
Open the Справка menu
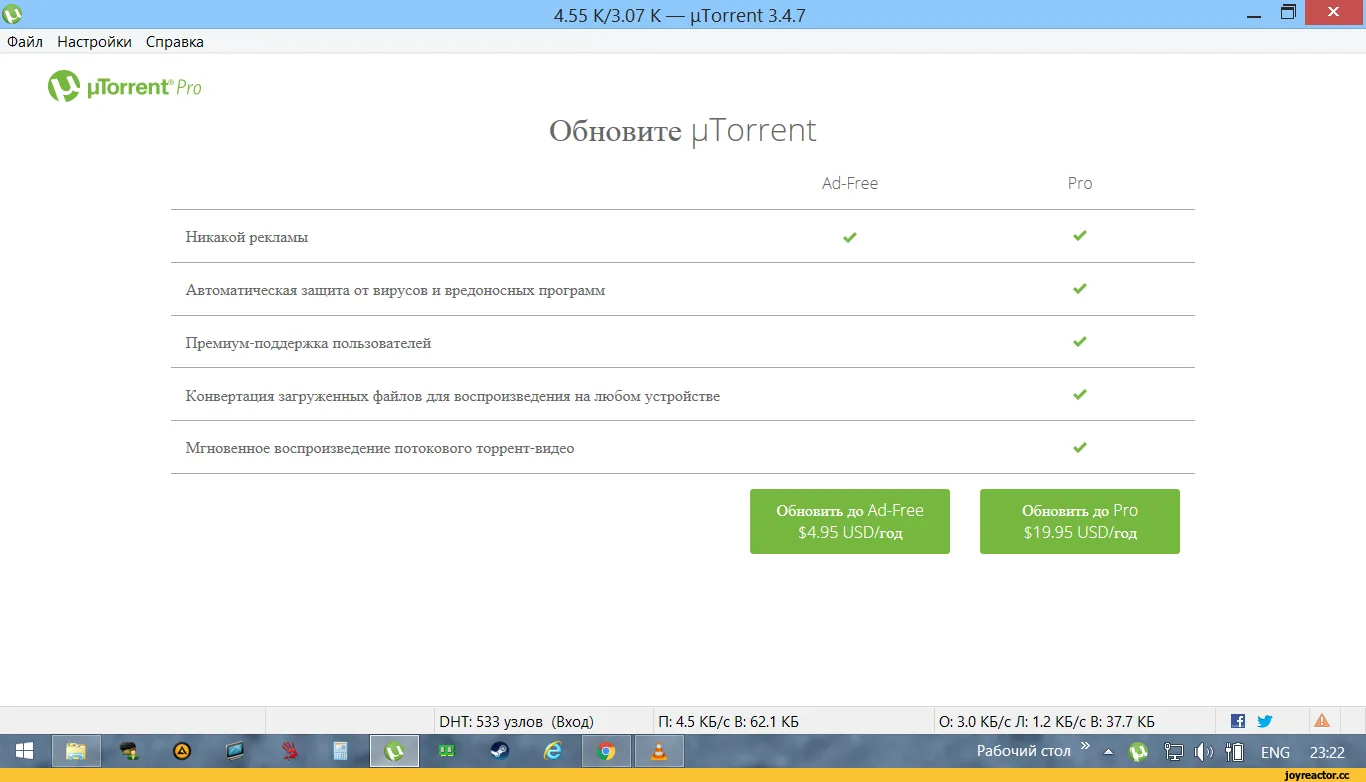[x=175, y=42]
